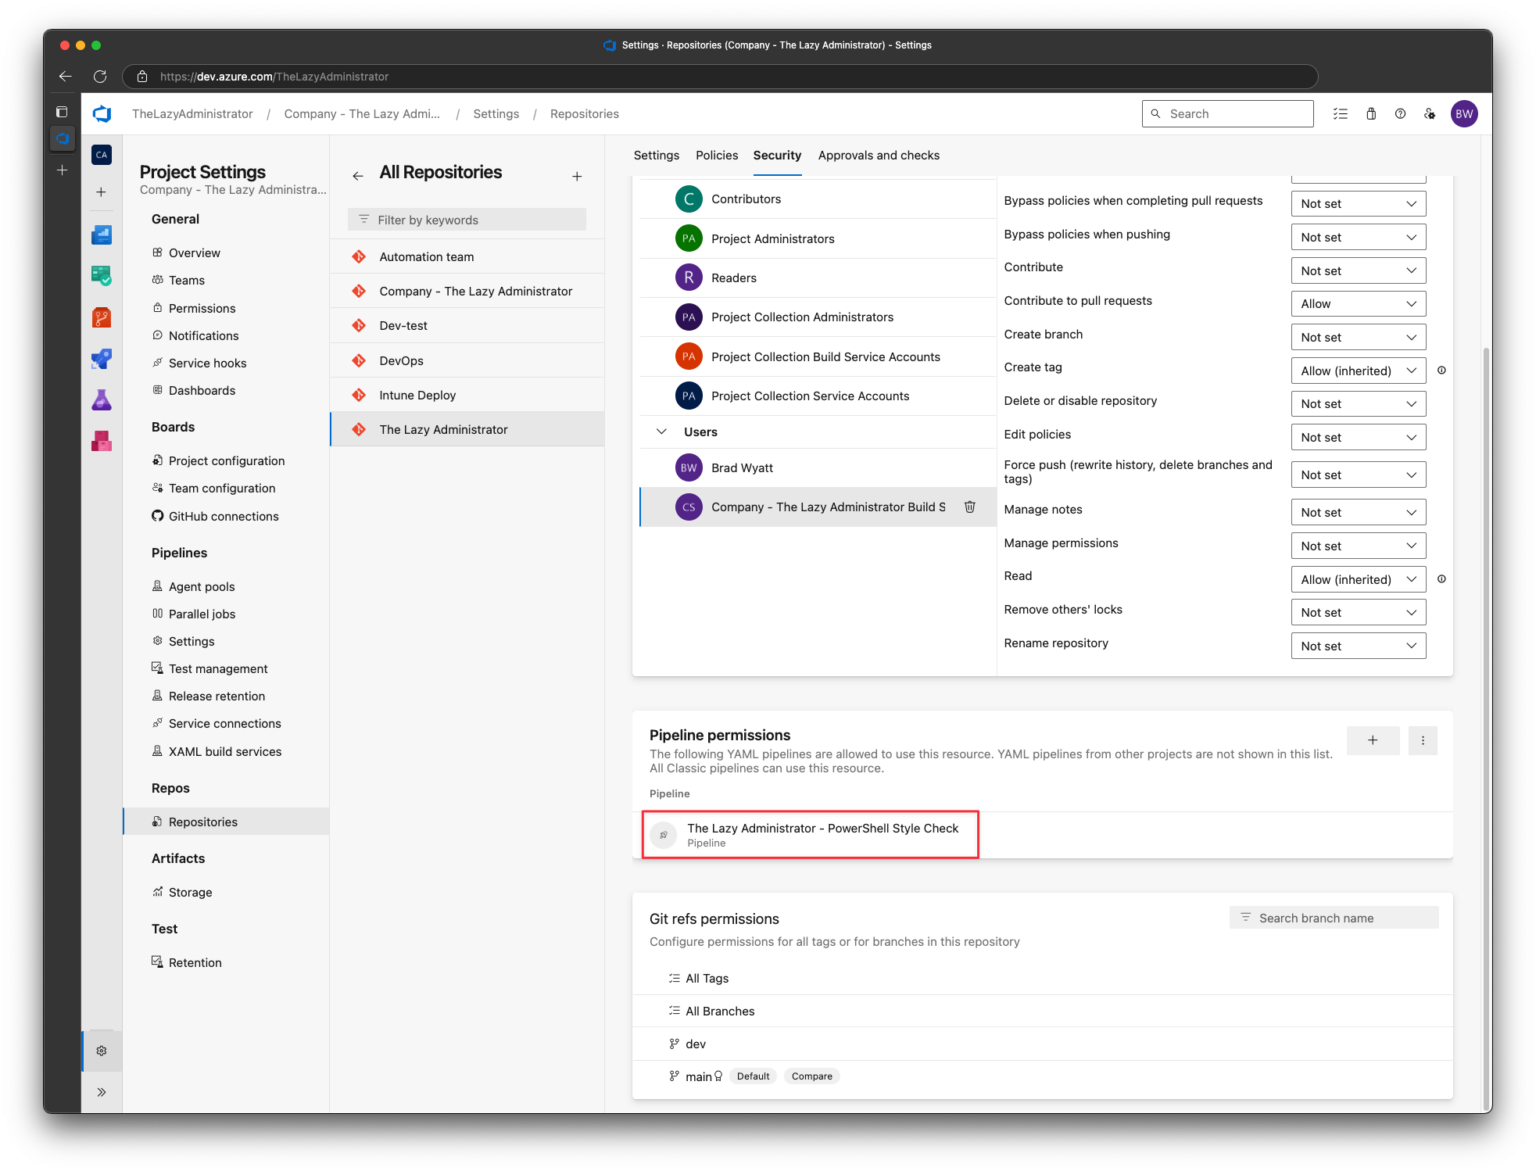Reload the browser page

point(100,76)
